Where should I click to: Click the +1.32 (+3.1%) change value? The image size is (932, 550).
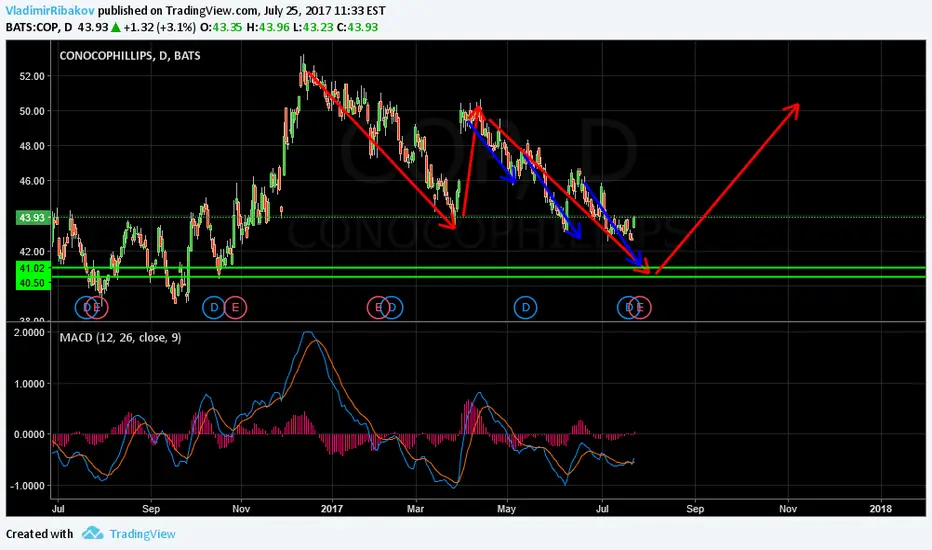tap(159, 27)
